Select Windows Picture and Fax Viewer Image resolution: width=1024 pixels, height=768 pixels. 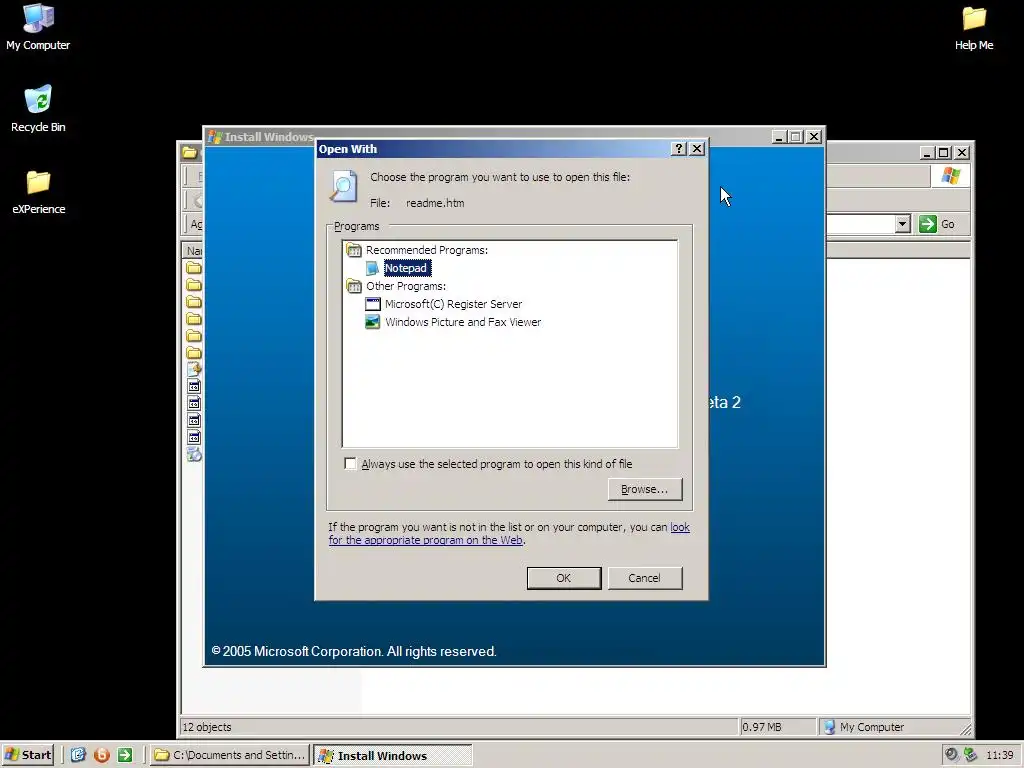tap(463, 322)
